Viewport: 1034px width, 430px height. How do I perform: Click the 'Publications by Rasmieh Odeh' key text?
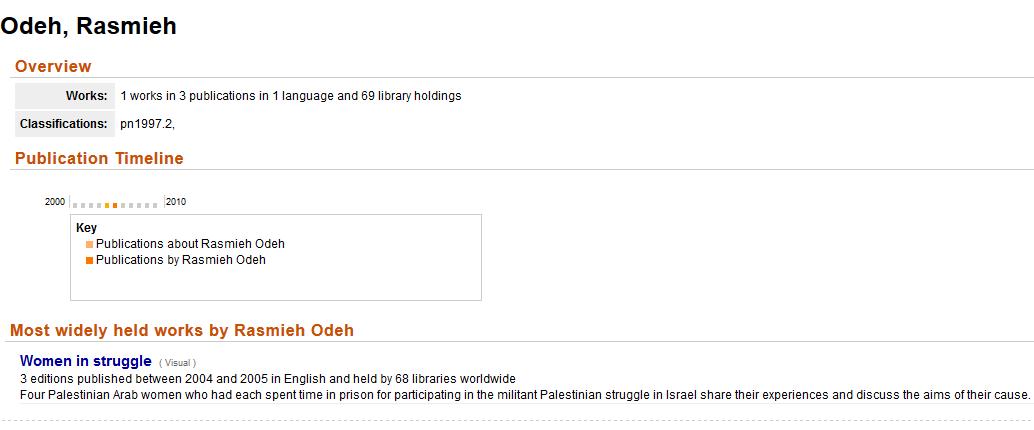click(181, 260)
